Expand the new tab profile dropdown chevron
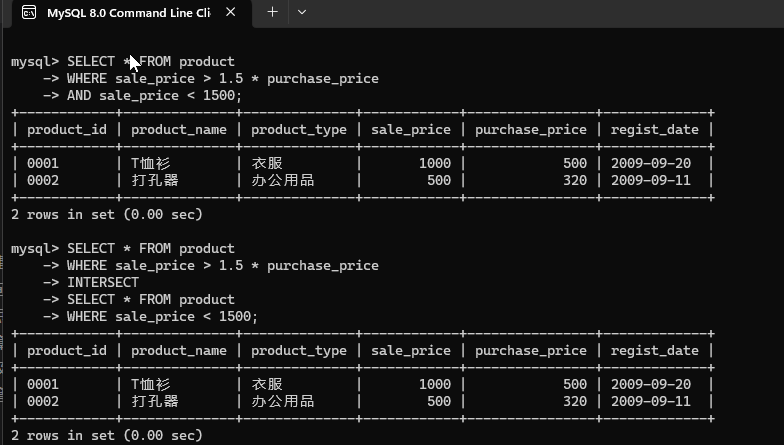The image size is (784, 445). click(x=301, y=12)
